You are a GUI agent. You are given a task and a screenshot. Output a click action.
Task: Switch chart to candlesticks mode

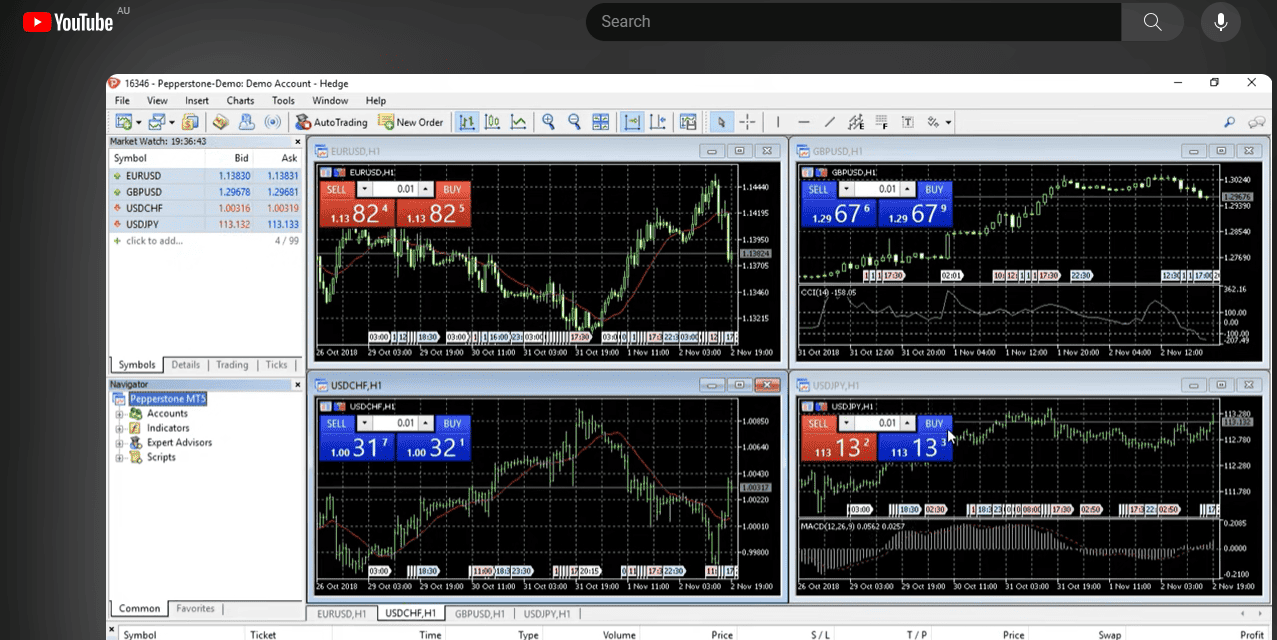pos(492,122)
